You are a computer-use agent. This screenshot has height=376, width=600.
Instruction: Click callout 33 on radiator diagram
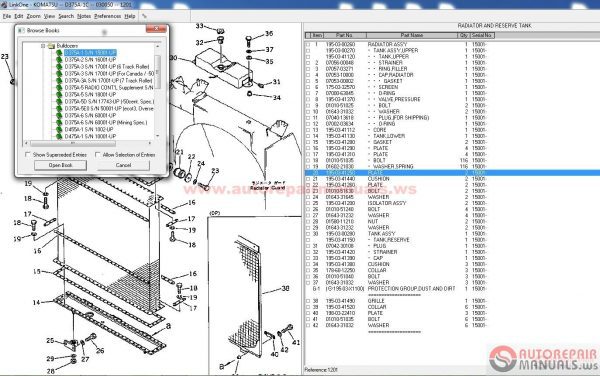(x=199, y=26)
